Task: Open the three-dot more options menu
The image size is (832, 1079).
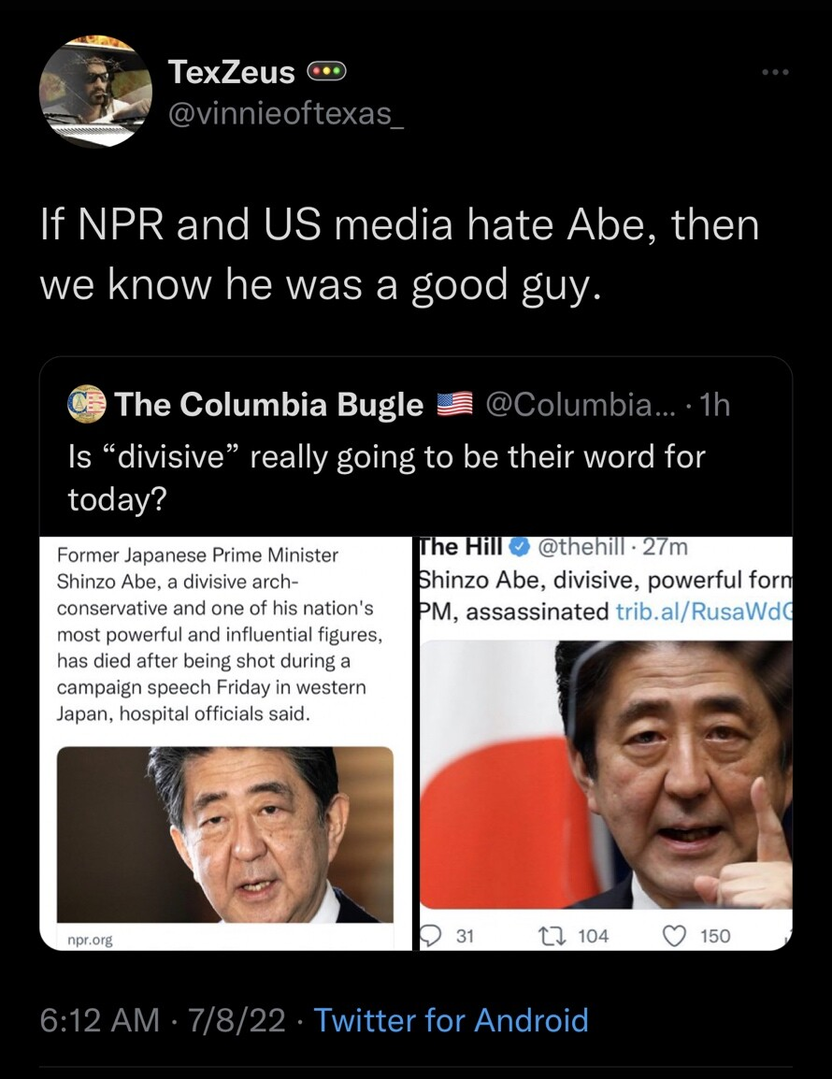Action: coord(776,72)
